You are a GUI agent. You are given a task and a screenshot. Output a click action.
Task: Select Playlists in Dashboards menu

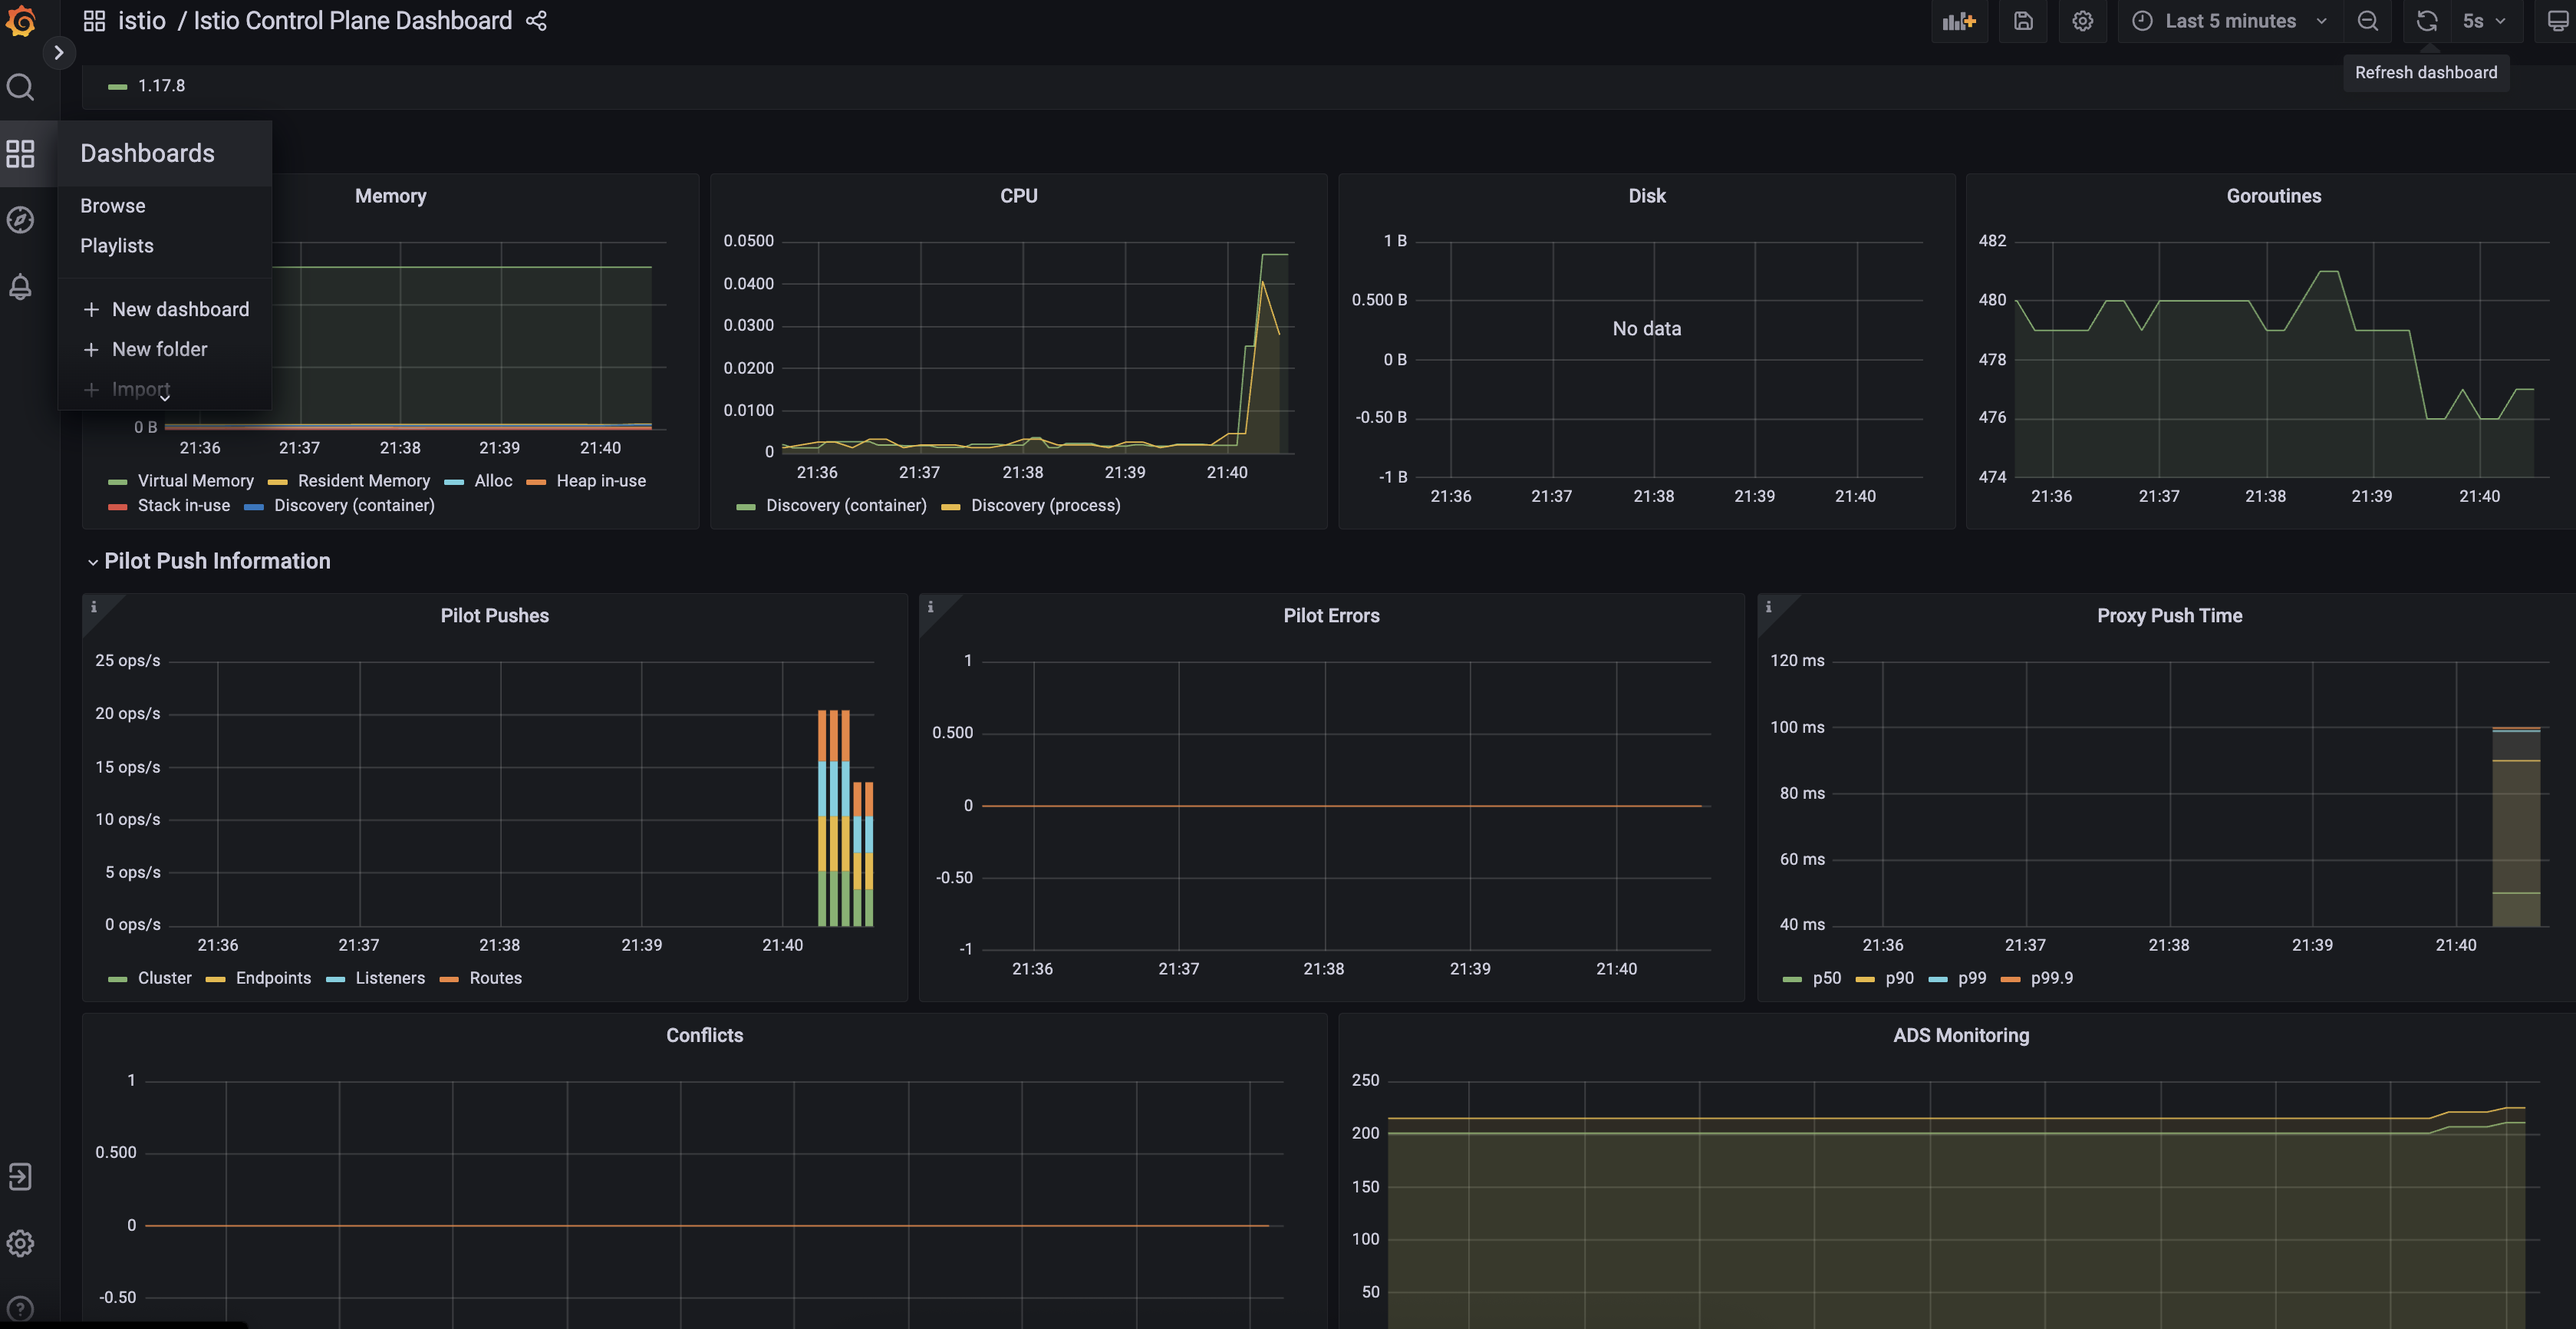[x=117, y=246]
